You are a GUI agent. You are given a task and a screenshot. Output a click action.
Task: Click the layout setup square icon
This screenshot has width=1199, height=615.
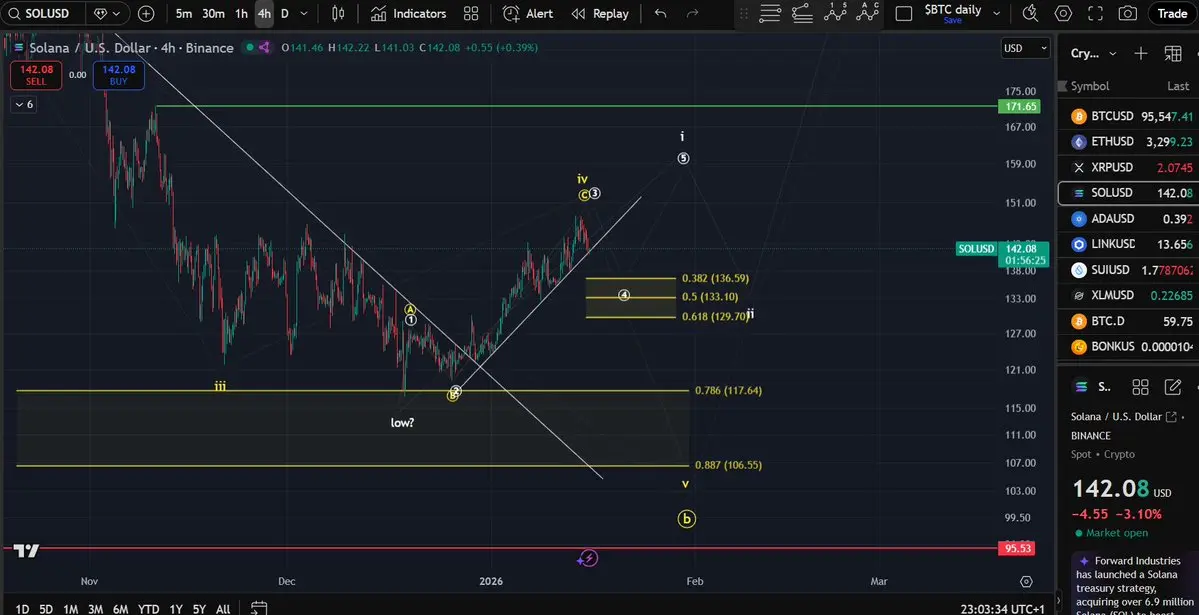click(904, 14)
